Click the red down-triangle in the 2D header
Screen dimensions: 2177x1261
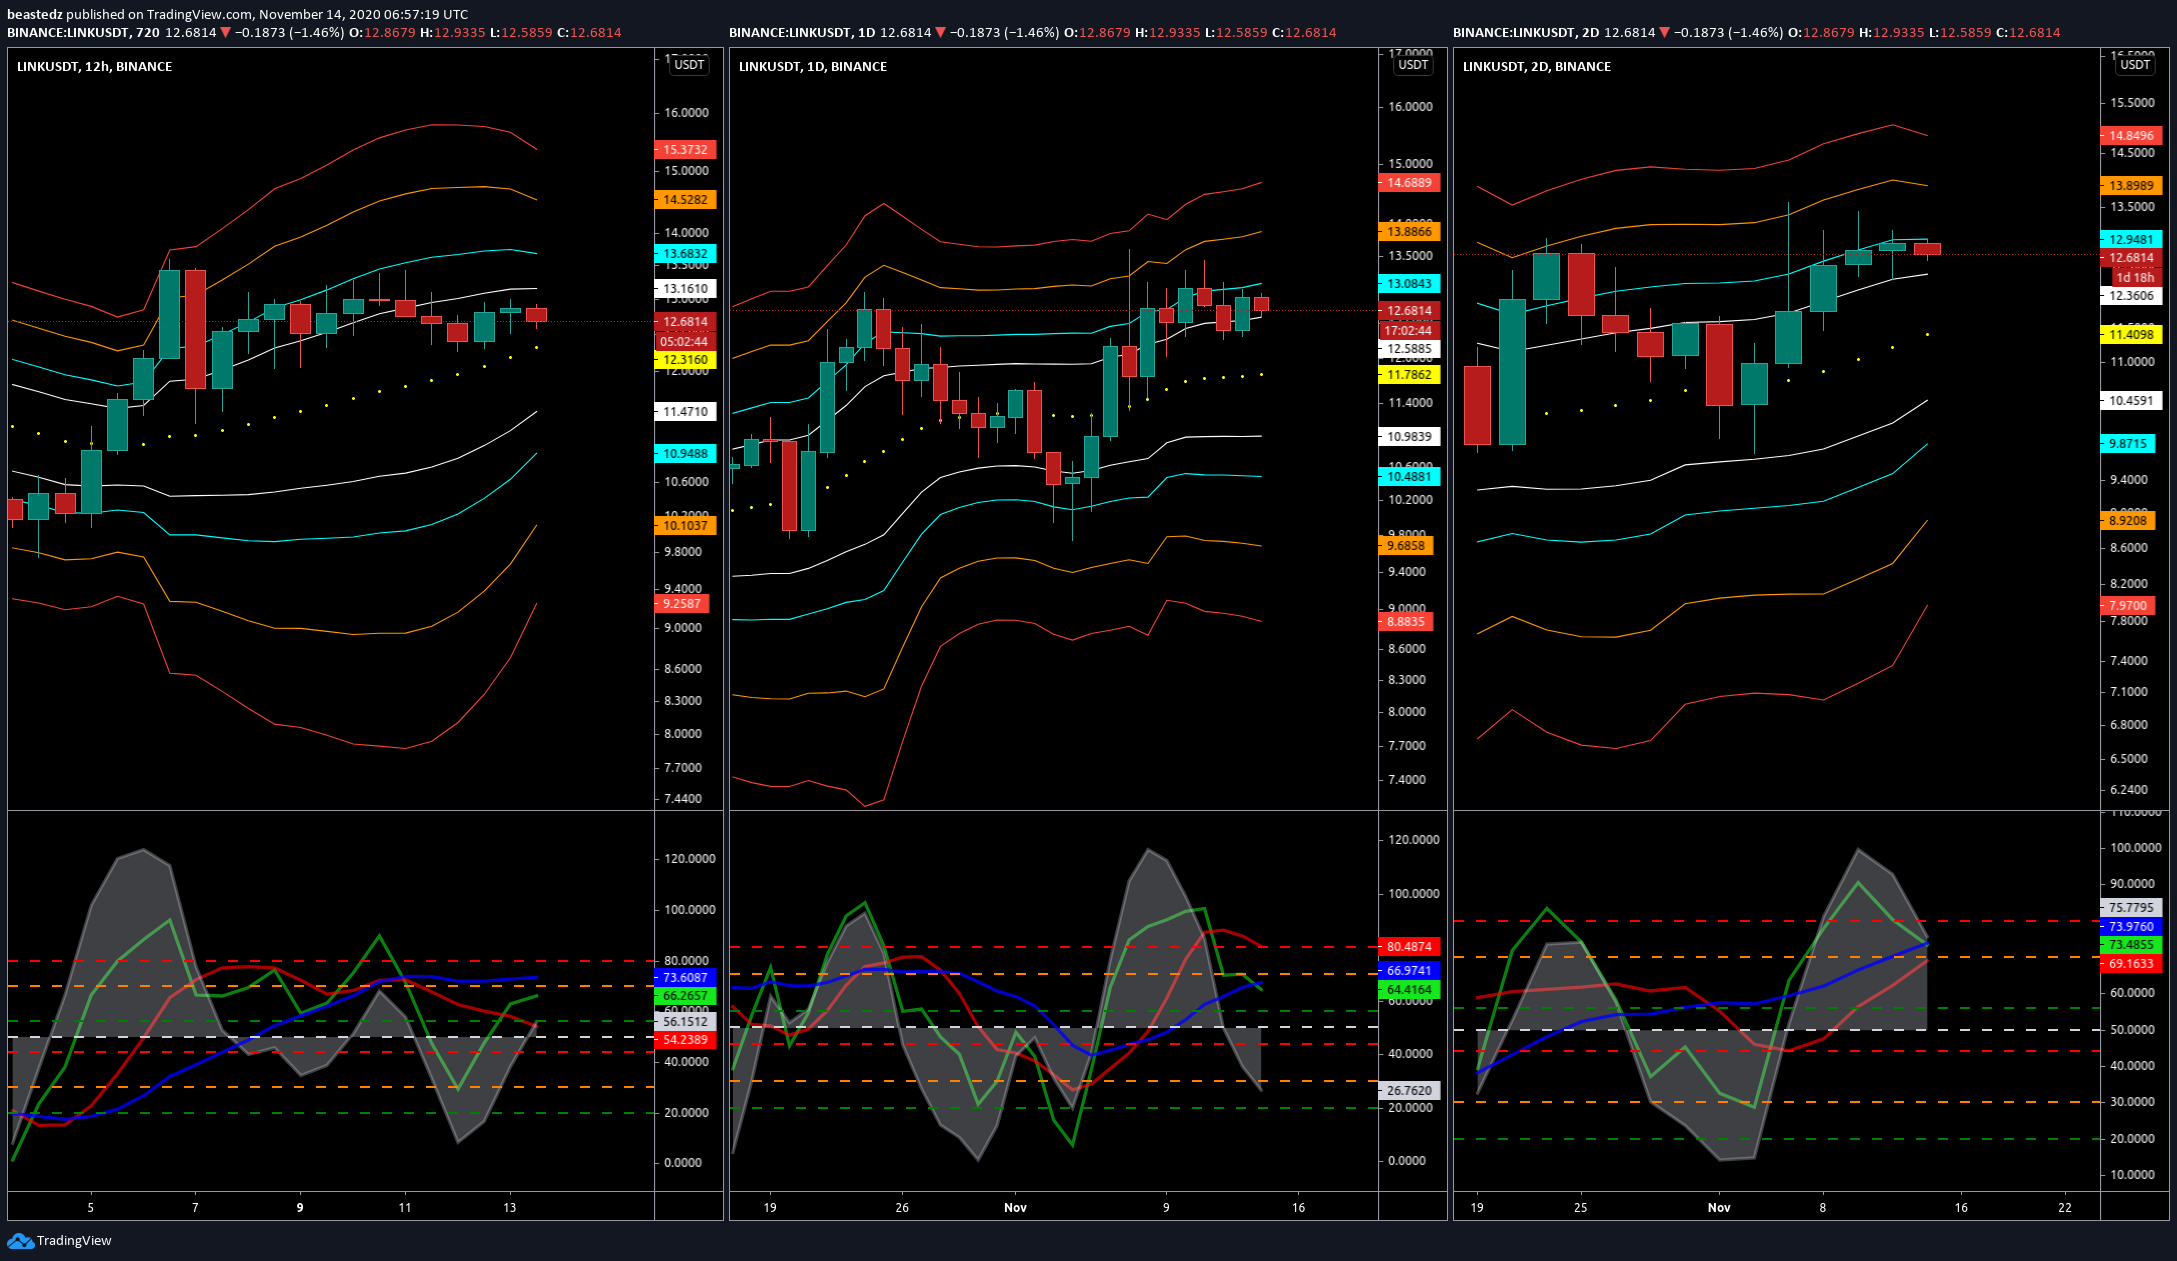click(1664, 33)
